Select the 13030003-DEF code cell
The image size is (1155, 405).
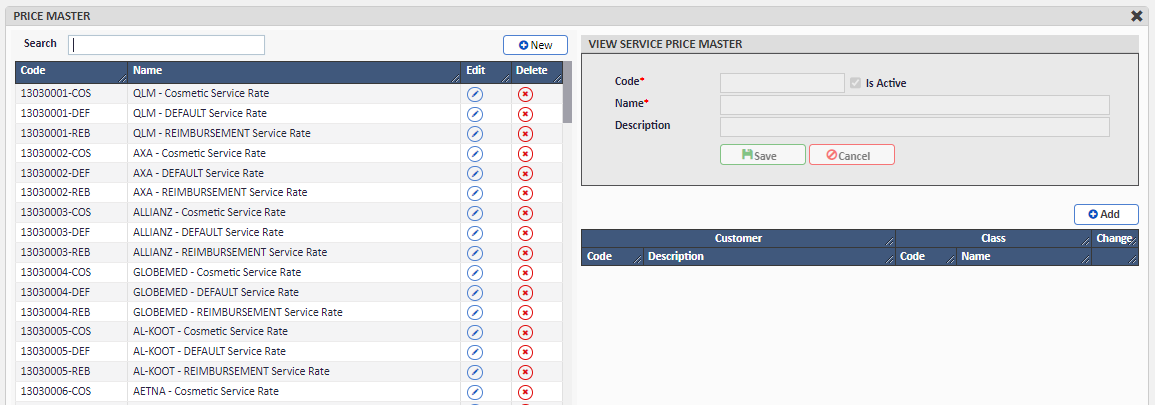[71, 233]
